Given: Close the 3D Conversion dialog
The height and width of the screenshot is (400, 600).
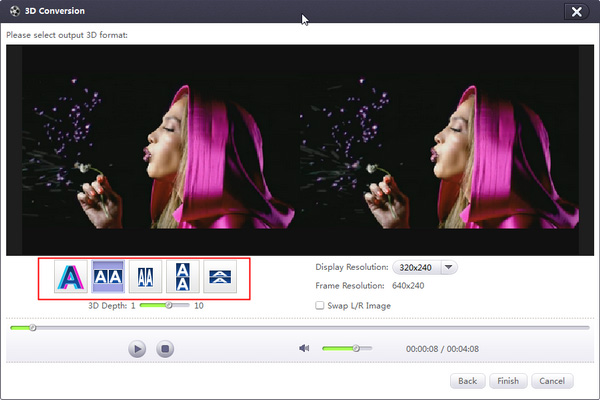Looking at the screenshot, I should click(574, 12).
